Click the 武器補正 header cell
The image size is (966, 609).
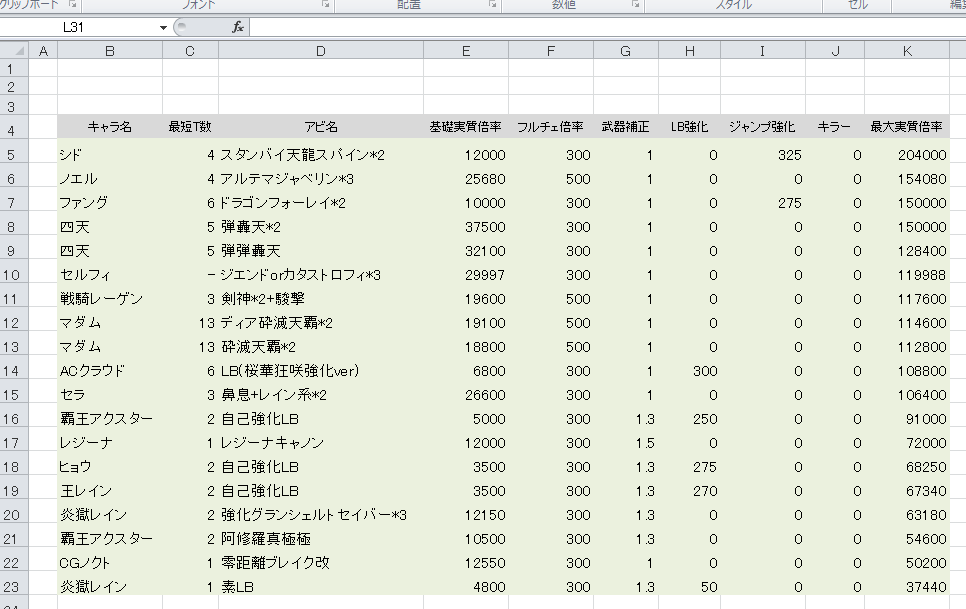coord(626,127)
